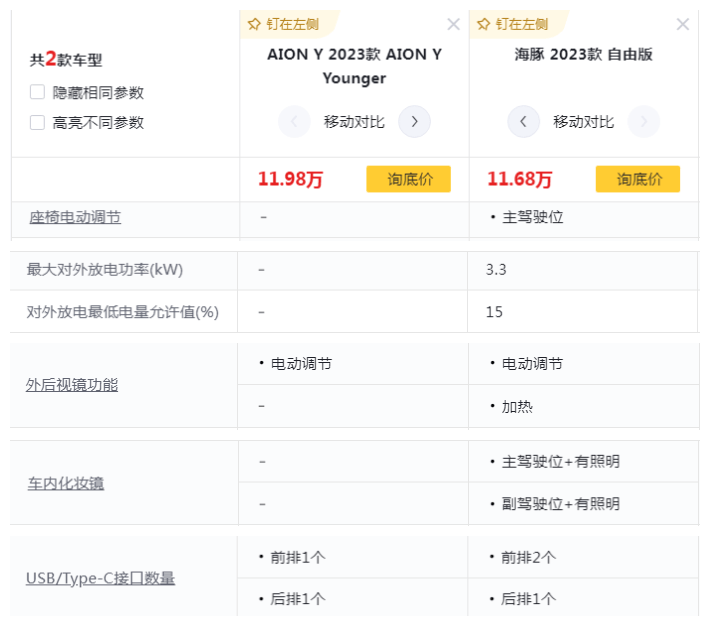Open the 车内化妆镜 parameter link
The width and height of the screenshot is (710, 626).
click(66, 483)
